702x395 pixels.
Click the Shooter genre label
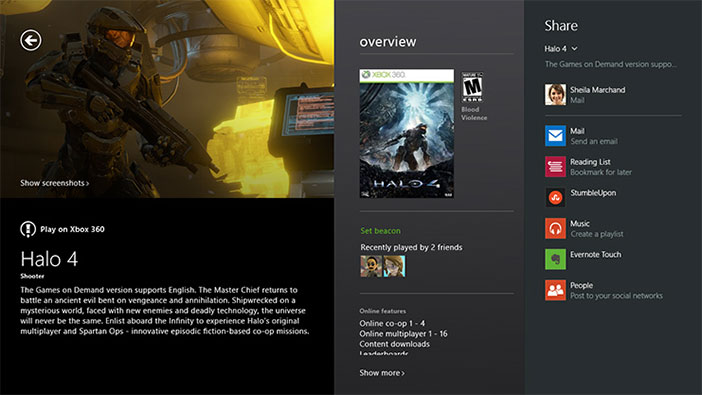pos(32,276)
